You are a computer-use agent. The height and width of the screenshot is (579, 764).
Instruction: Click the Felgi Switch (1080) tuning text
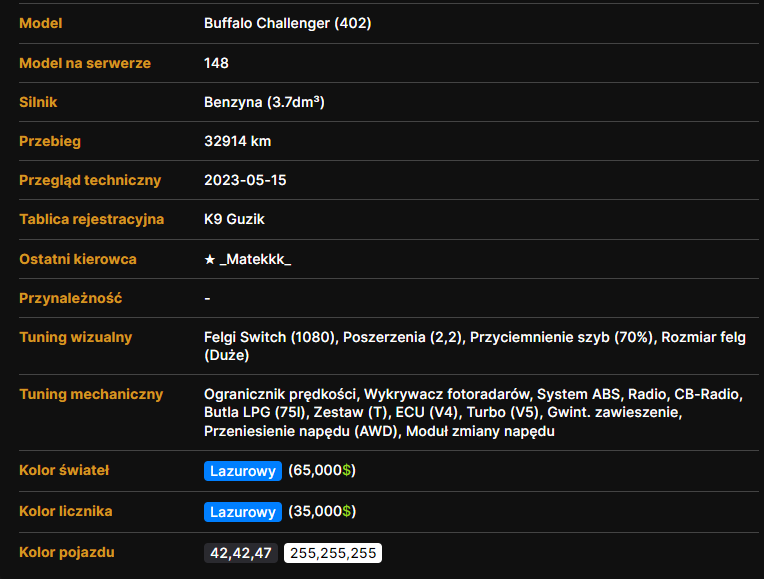point(270,337)
